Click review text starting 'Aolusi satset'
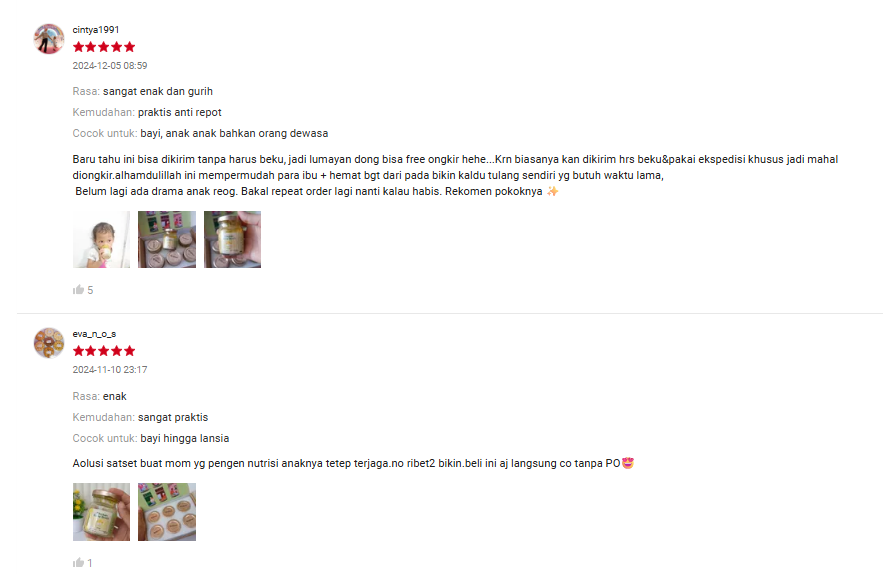883x574 pixels. pos(353,463)
